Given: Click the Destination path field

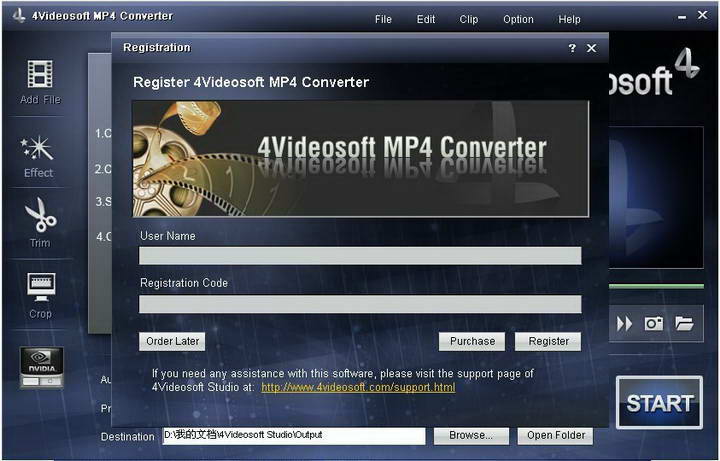Looking at the screenshot, I should (x=294, y=436).
